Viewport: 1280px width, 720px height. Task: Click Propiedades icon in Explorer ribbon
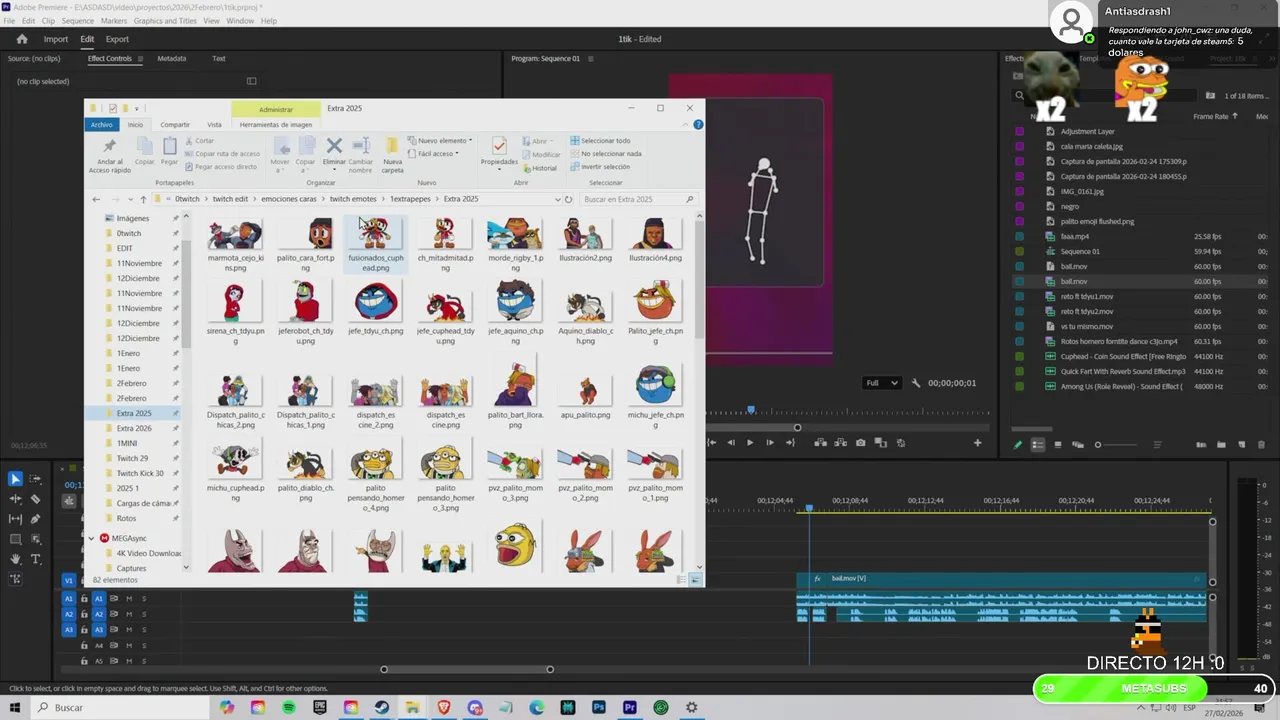[499, 146]
